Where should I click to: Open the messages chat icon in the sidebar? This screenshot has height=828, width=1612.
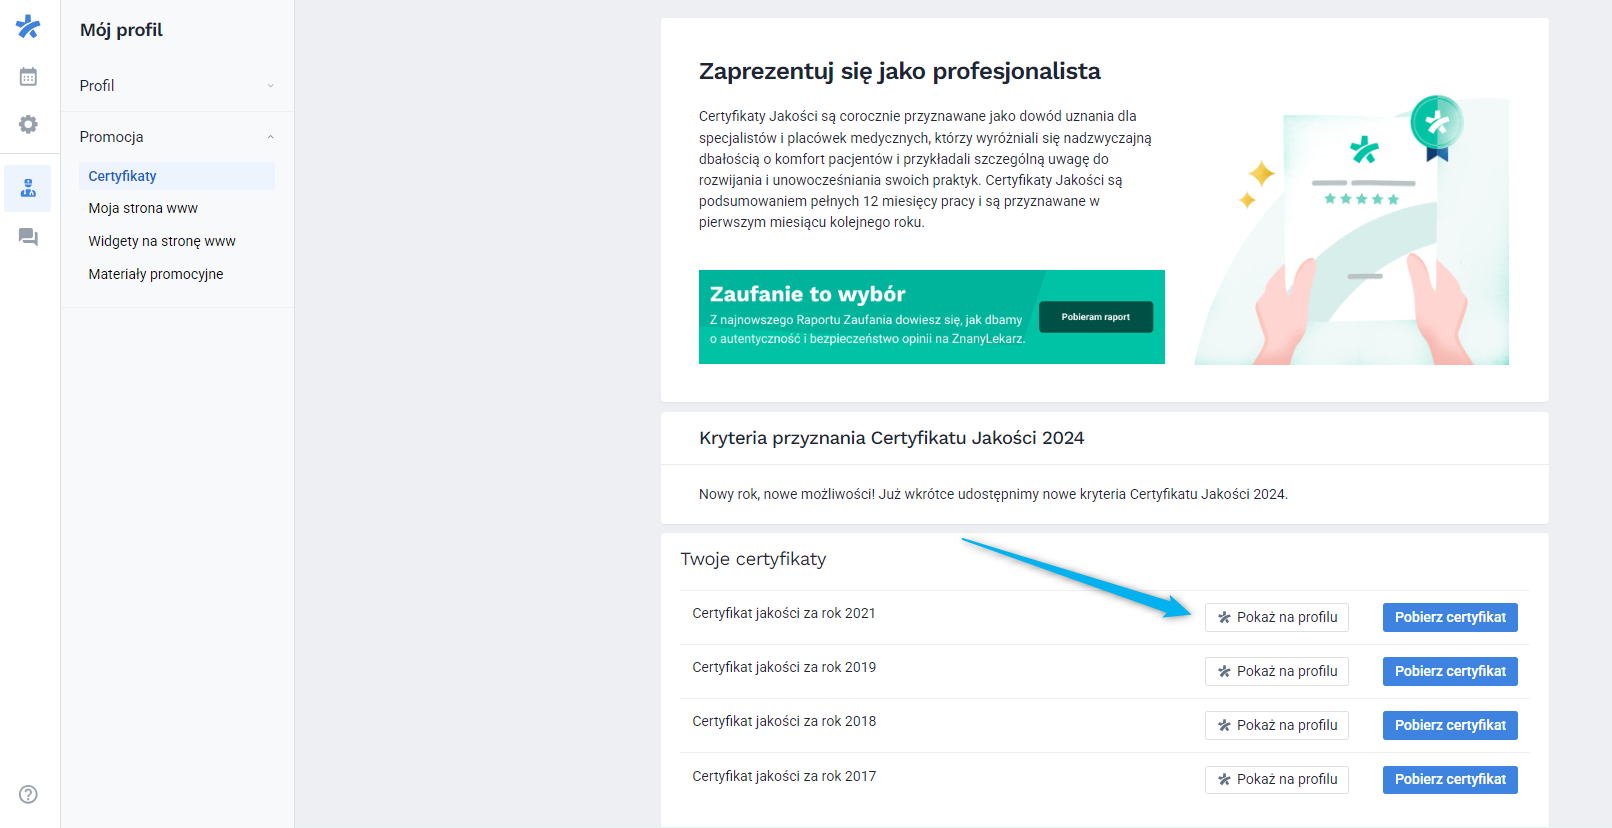pyautogui.click(x=28, y=237)
